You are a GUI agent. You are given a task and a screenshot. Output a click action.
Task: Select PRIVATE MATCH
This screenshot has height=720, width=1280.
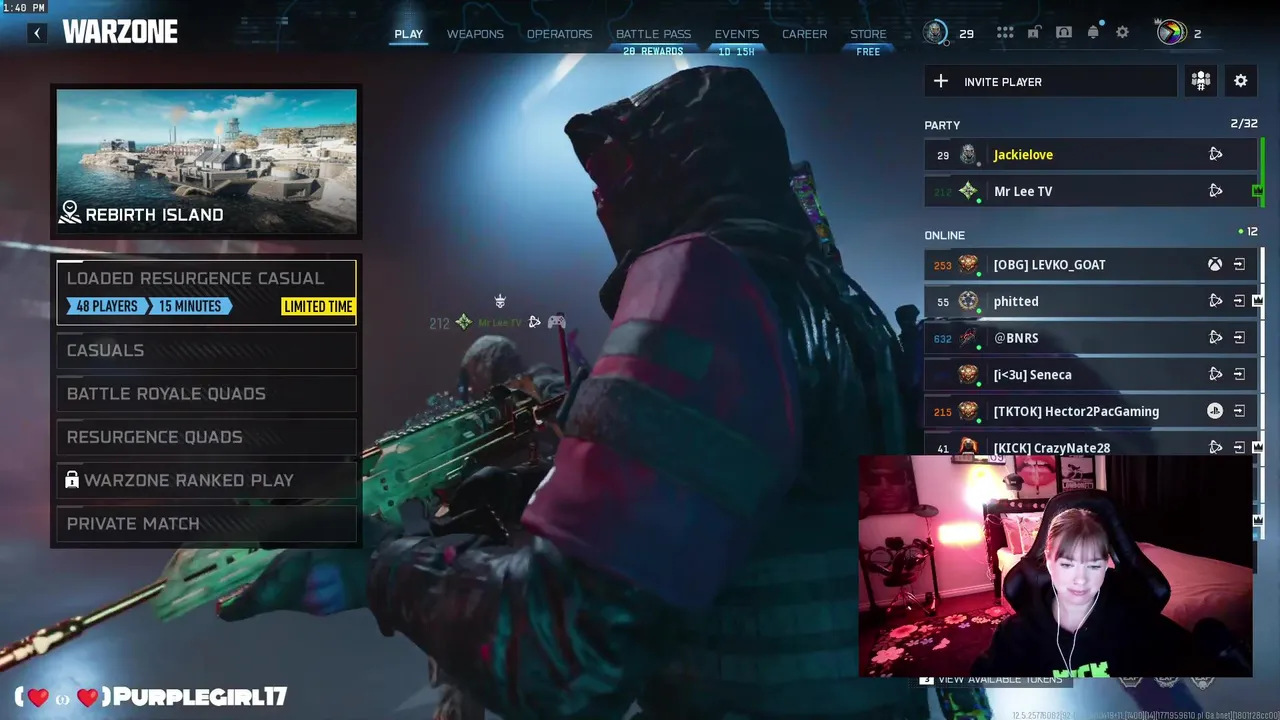point(206,523)
